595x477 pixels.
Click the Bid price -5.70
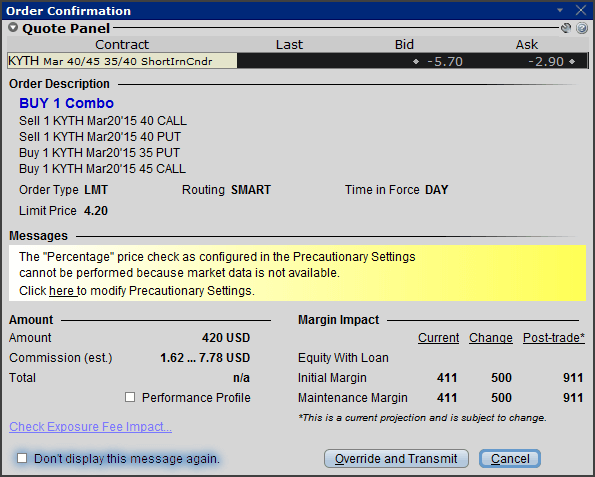click(445, 61)
